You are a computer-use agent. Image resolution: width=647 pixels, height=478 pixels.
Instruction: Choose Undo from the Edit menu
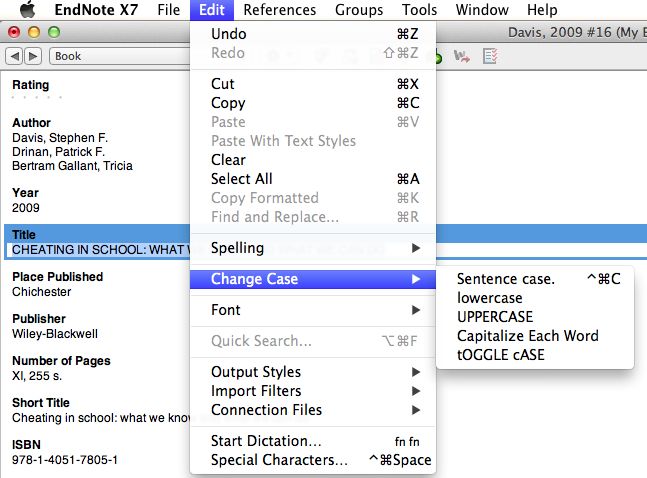pos(313,34)
